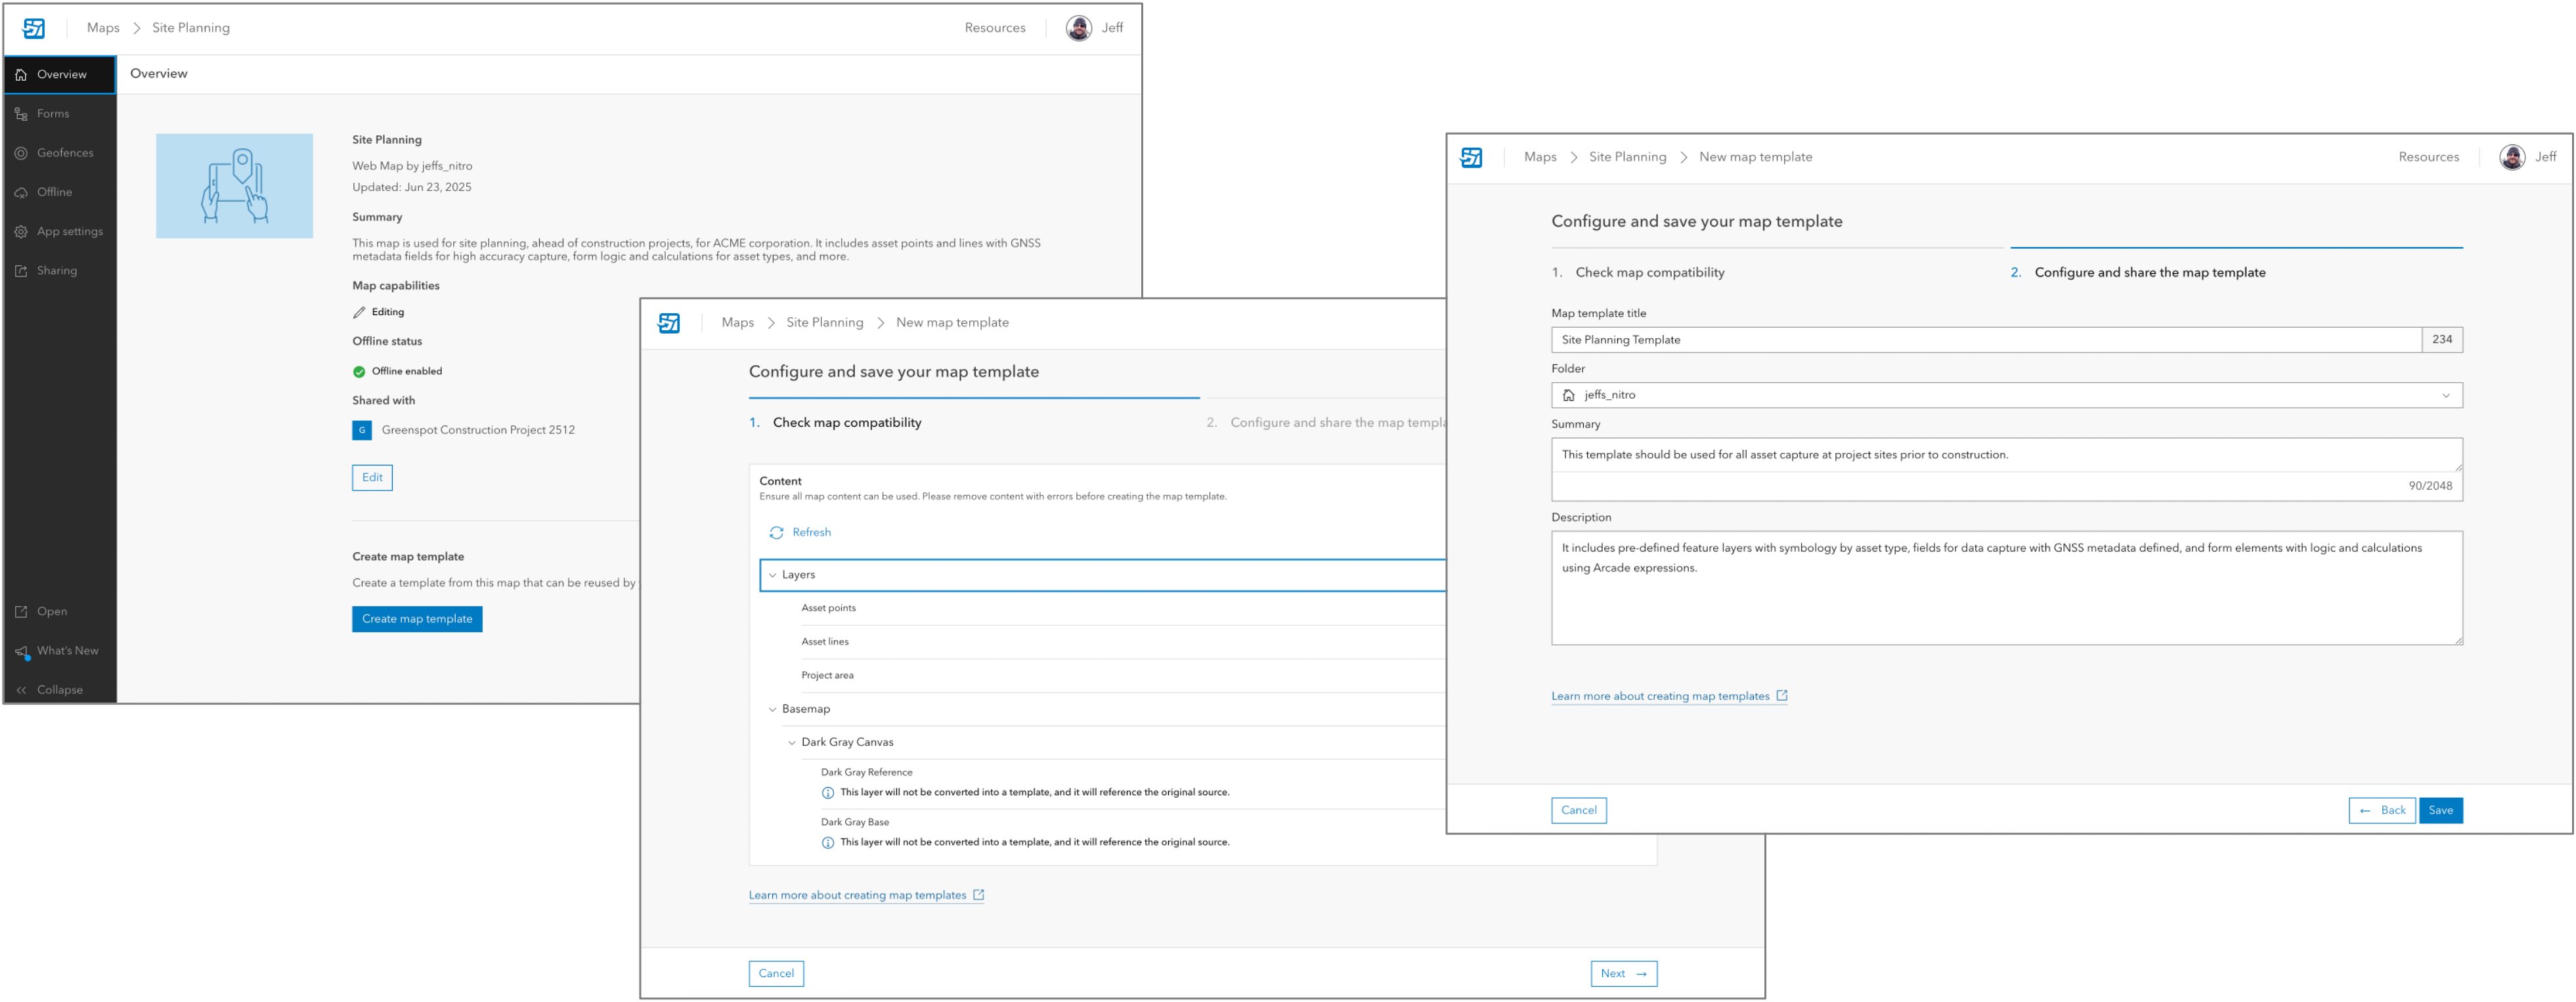The image size is (2576, 1002).
Task: Collapse the Dark Gray Canvas group
Action: point(791,743)
